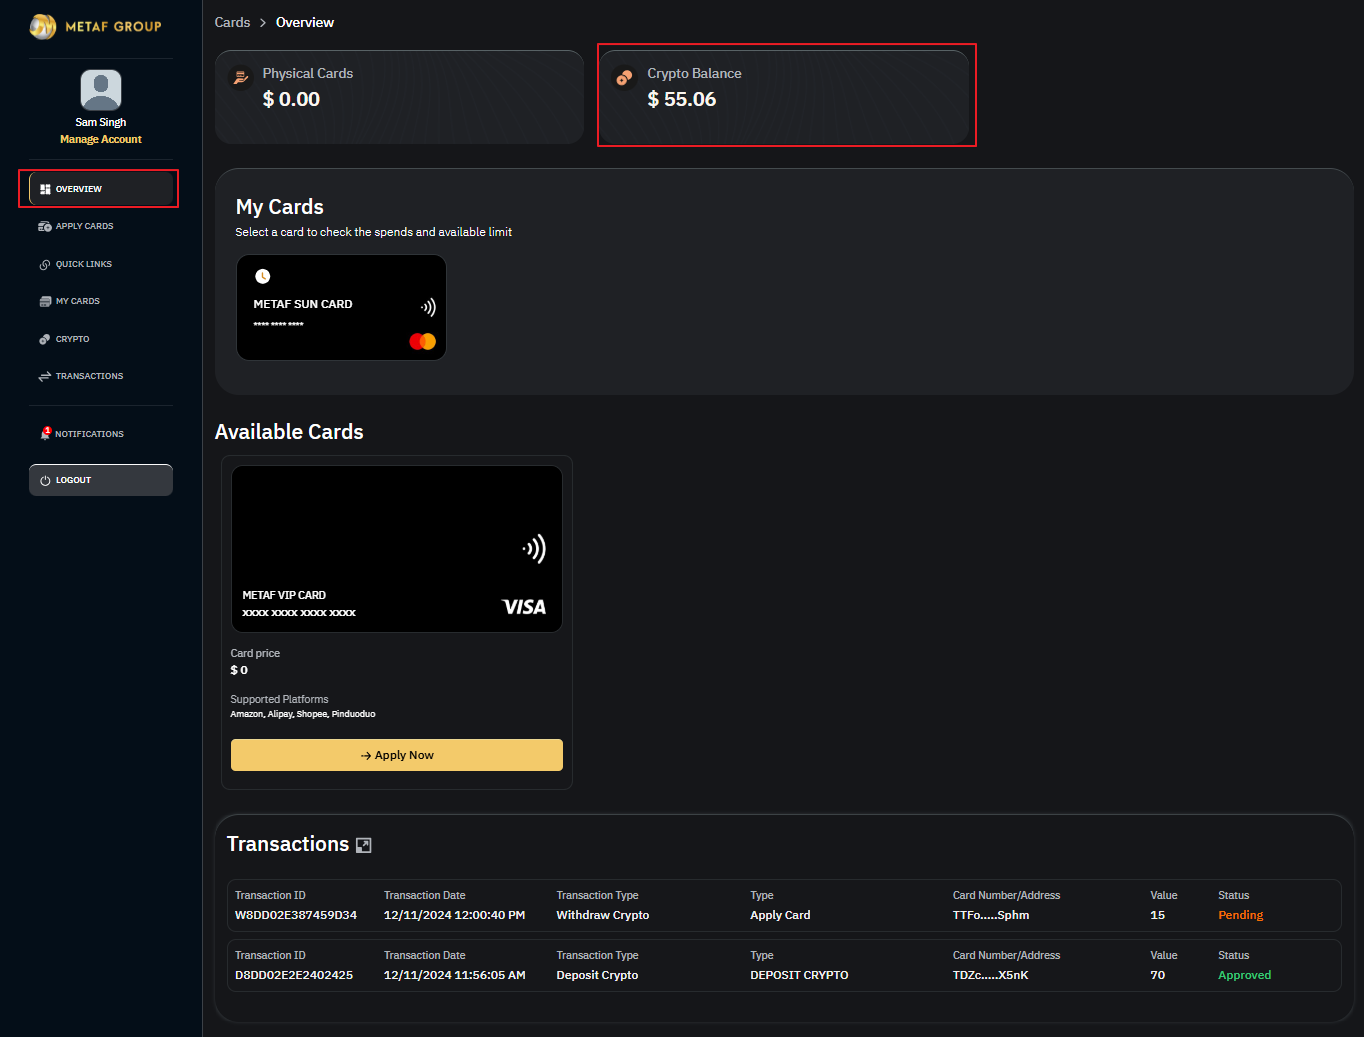Click the Withdraw Crypto transaction type

click(603, 915)
